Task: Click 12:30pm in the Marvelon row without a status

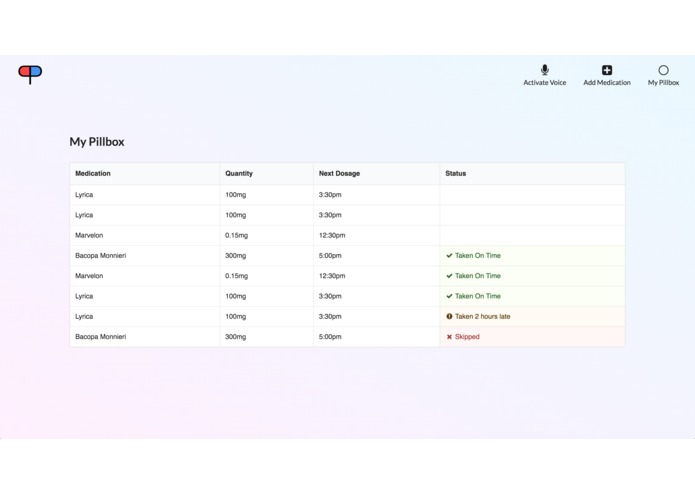Action: coord(332,235)
